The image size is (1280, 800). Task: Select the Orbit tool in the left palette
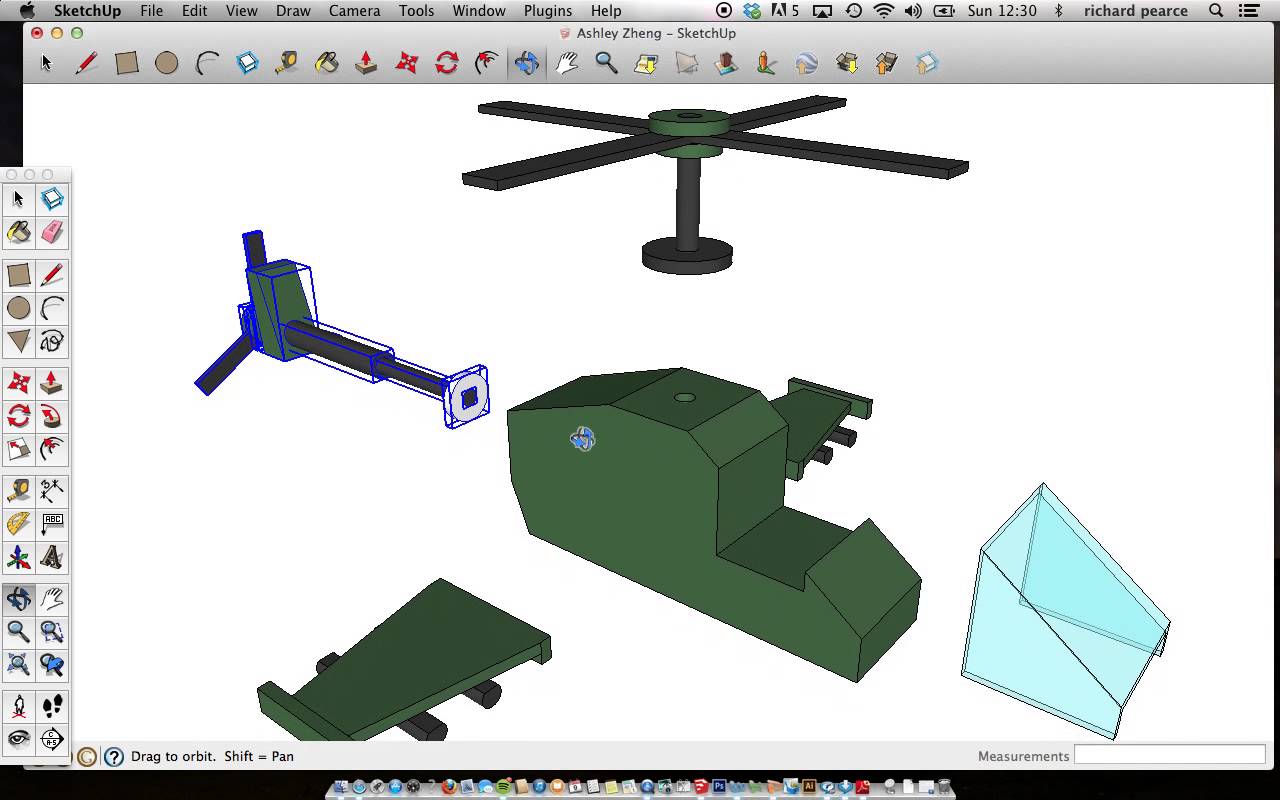[18, 598]
